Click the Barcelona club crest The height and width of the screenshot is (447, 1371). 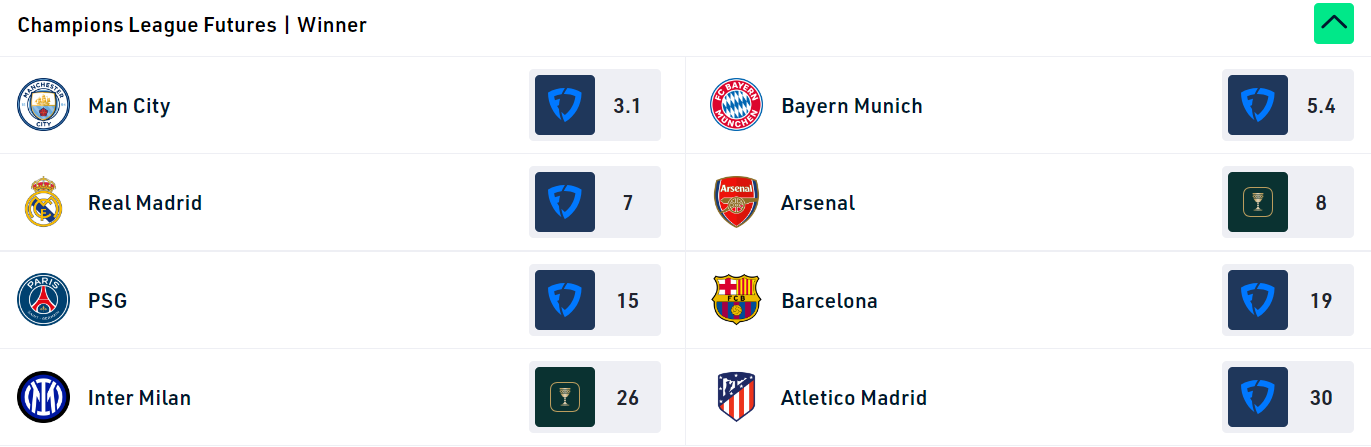pos(736,300)
